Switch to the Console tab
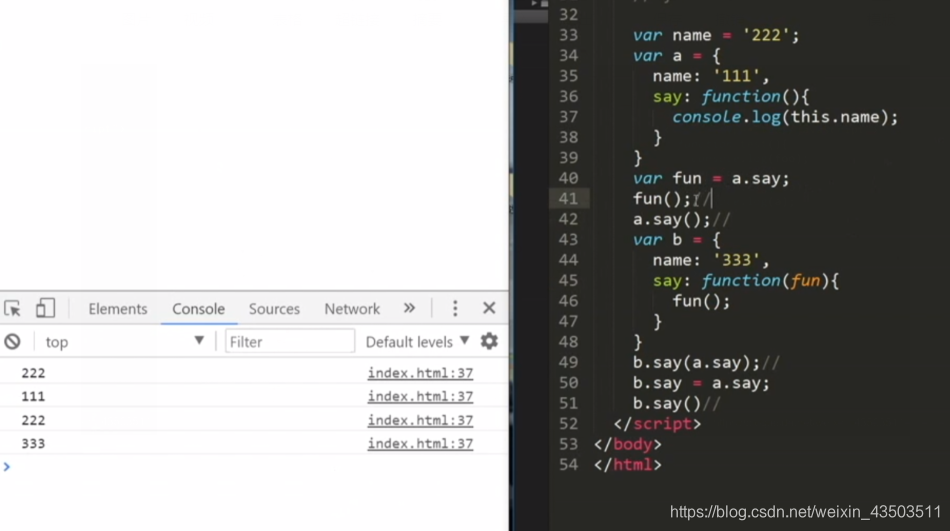Screen dimensions: 950x531 pos(198,309)
